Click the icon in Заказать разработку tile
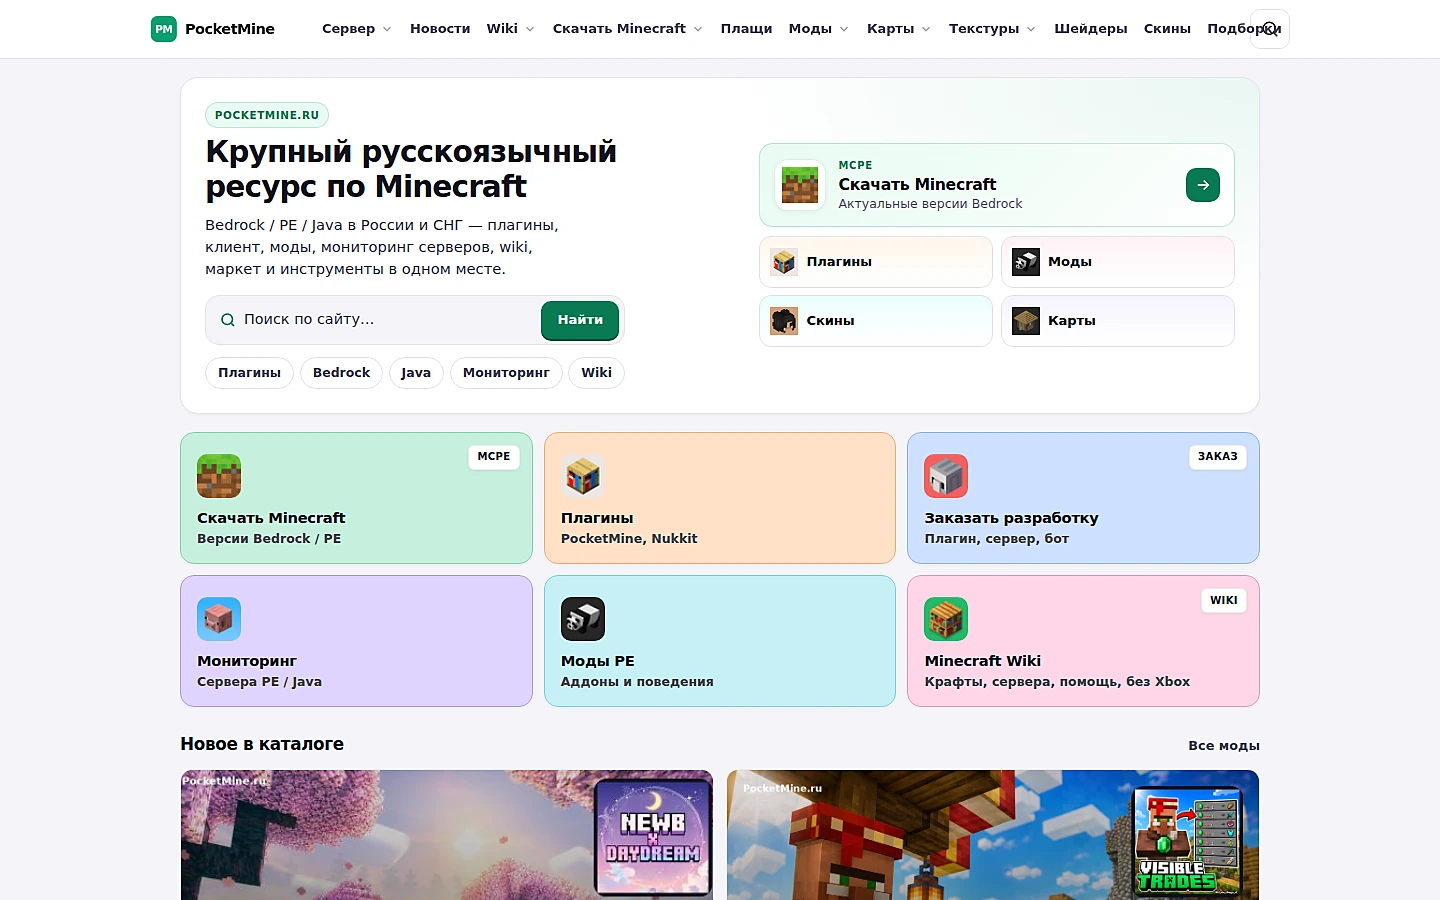The width and height of the screenshot is (1440, 900). 946,476
